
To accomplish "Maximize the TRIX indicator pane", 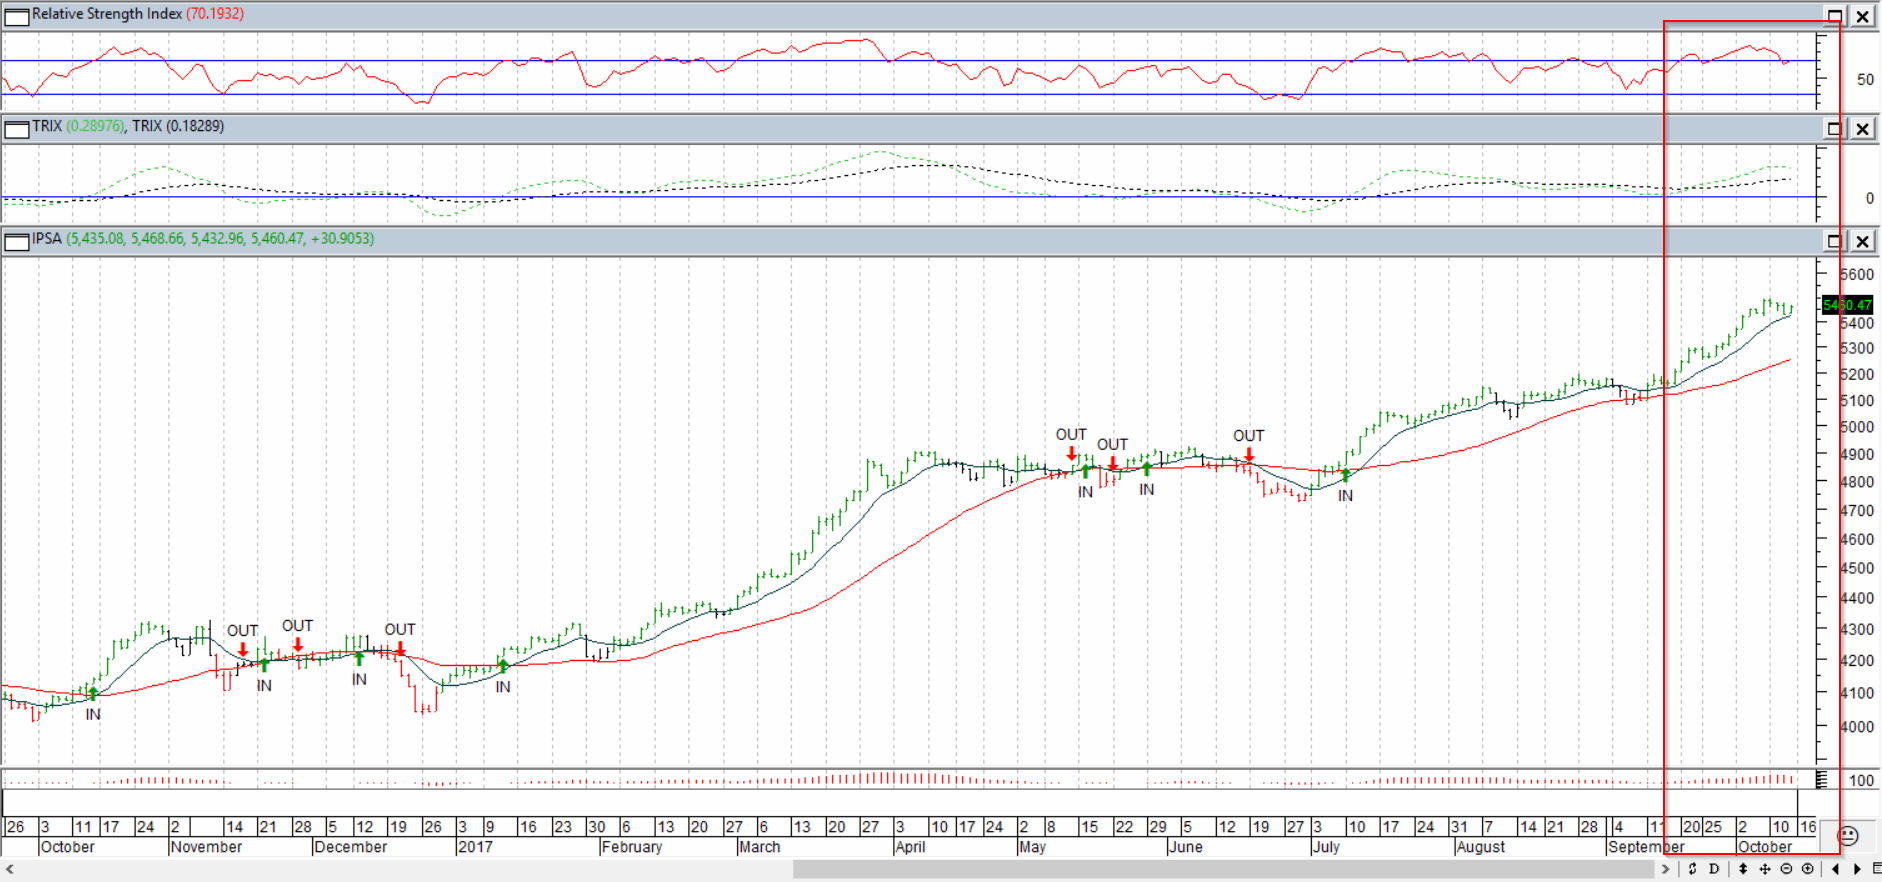I will 1835,128.
